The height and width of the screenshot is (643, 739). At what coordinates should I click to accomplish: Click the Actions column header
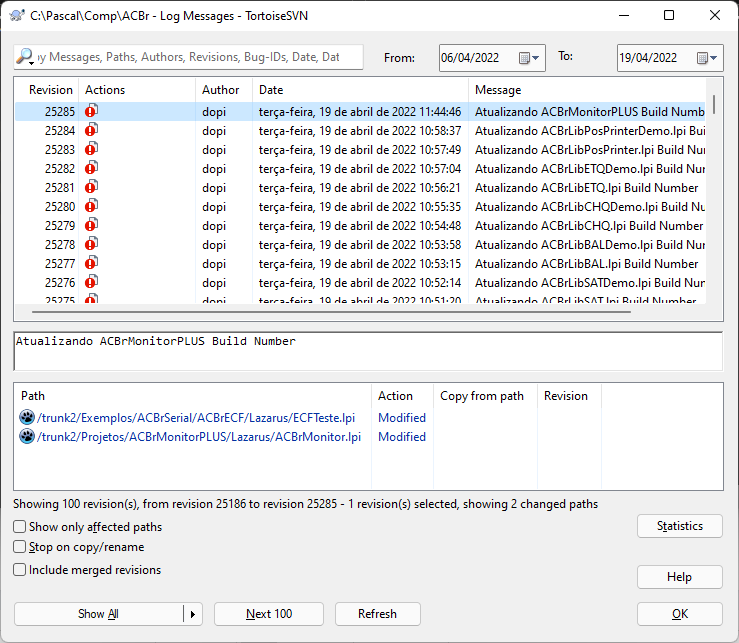137,90
